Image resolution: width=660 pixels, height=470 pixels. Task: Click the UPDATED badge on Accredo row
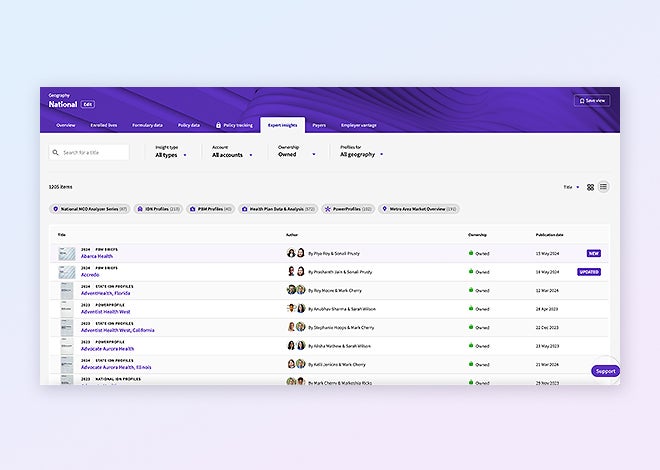[x=589, y=272]
